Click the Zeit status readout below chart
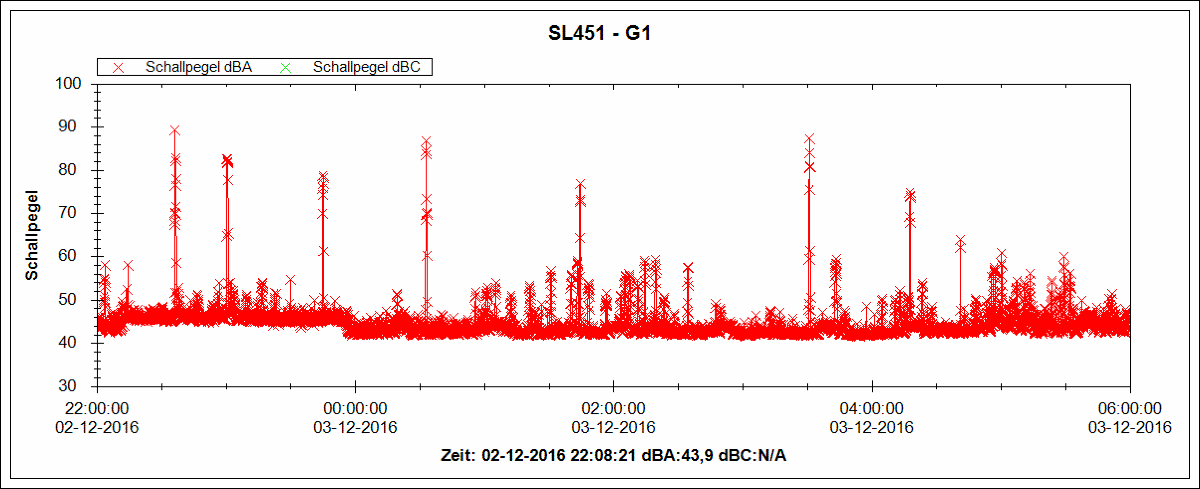 (x=613, y=456)
